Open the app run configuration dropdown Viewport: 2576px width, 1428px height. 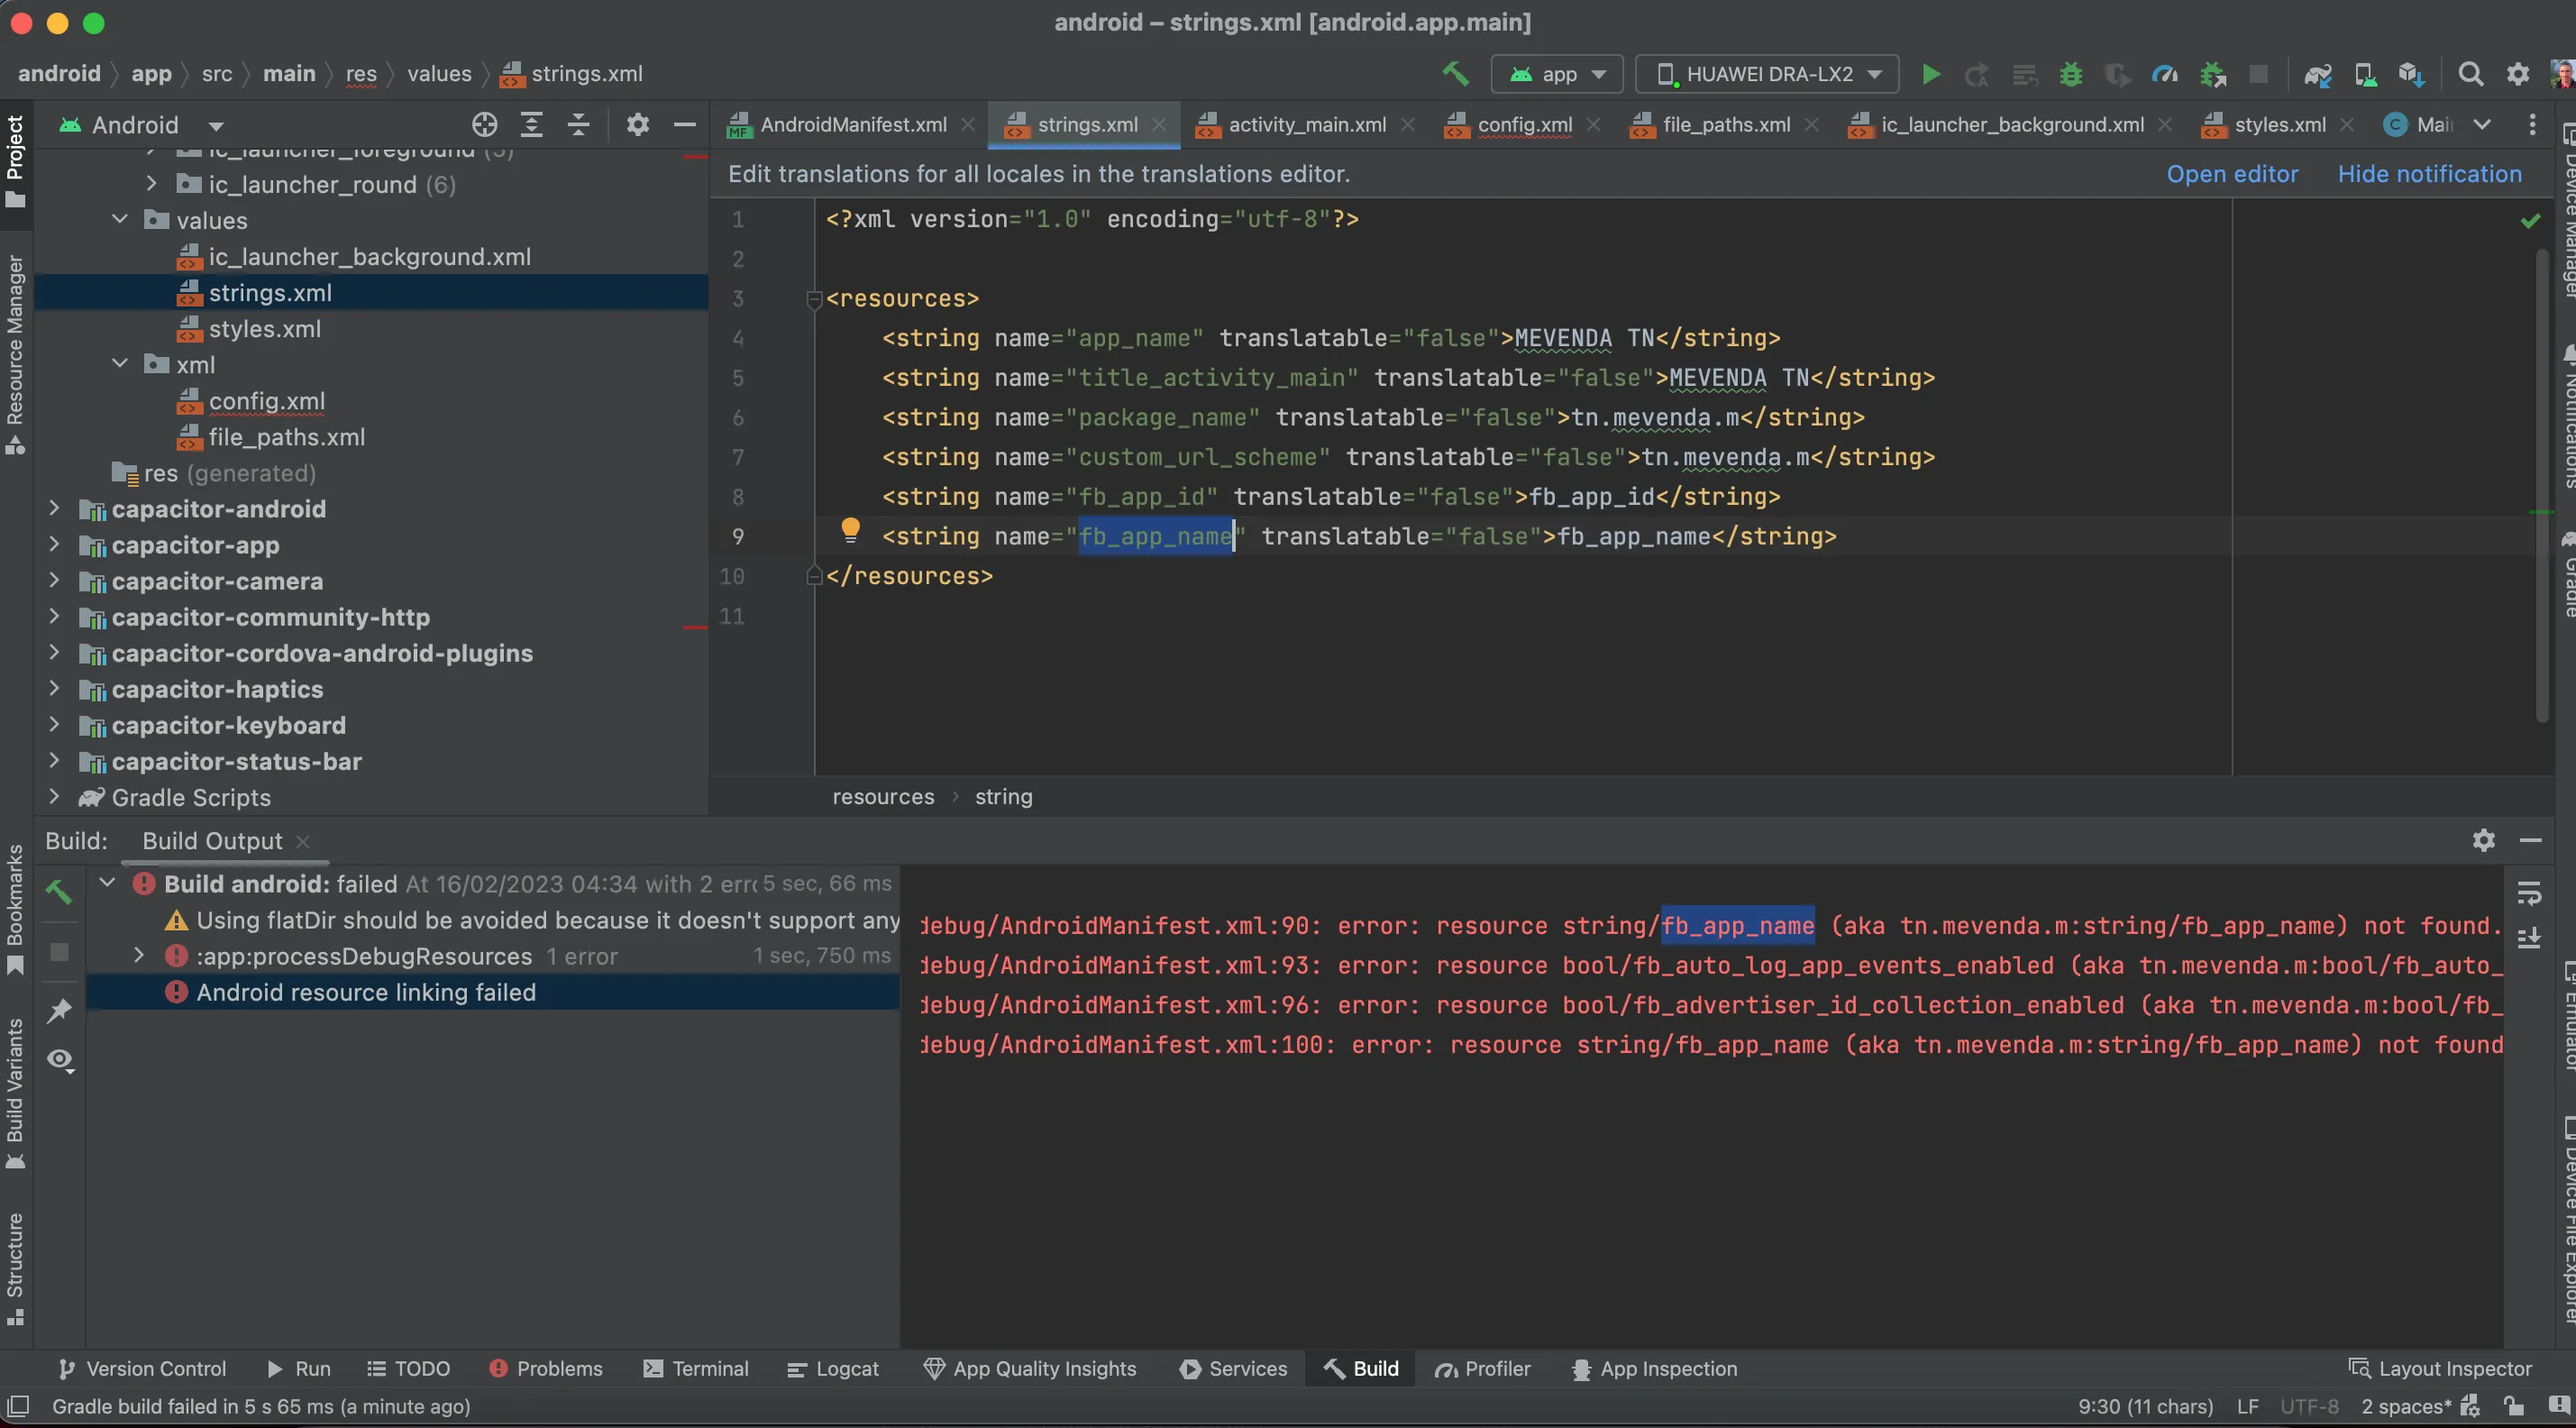tap(1557, 74)
